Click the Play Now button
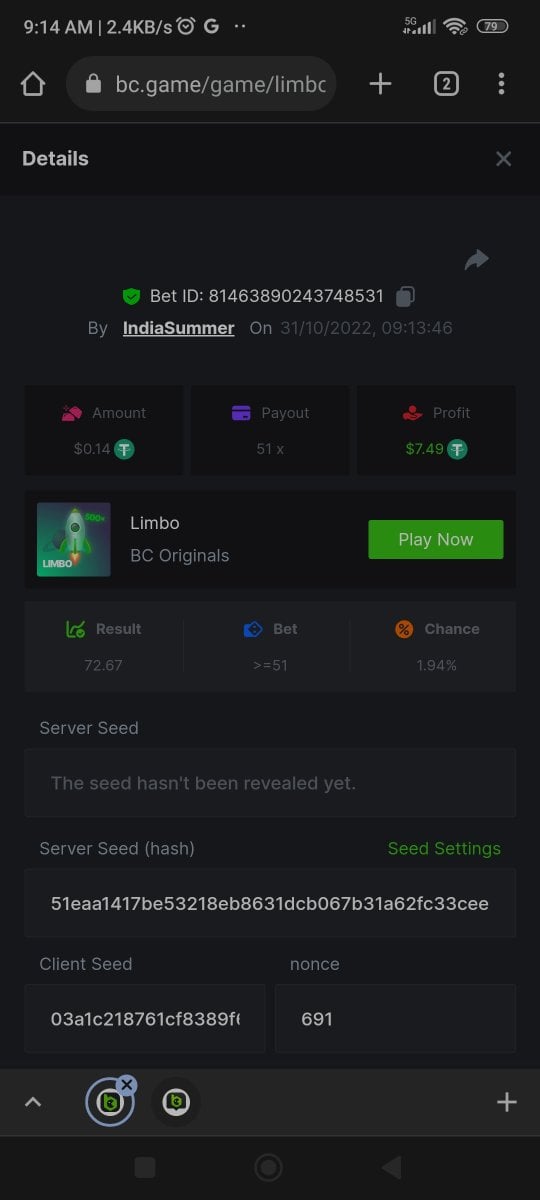 click(436, 539)
